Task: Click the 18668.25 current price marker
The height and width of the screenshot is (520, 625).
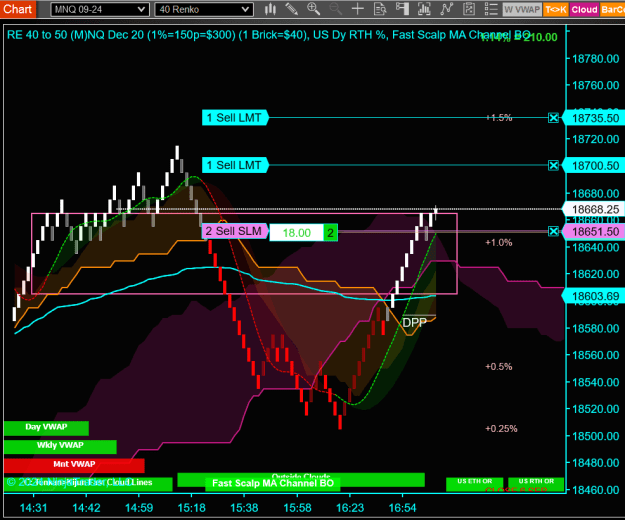Action: [x=594, y=209]
